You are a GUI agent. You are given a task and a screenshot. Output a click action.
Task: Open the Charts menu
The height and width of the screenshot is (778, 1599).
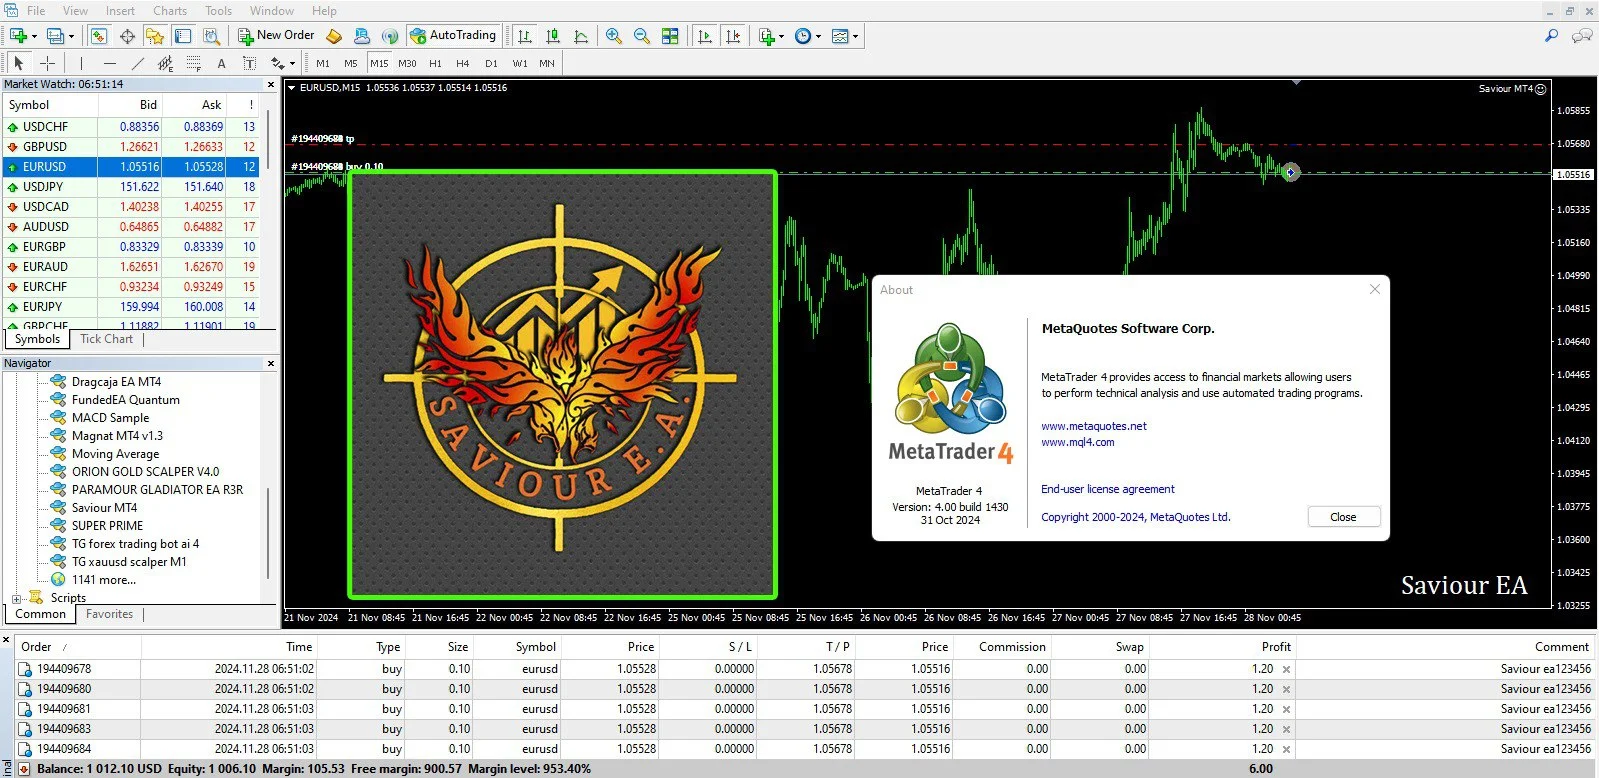170,10
